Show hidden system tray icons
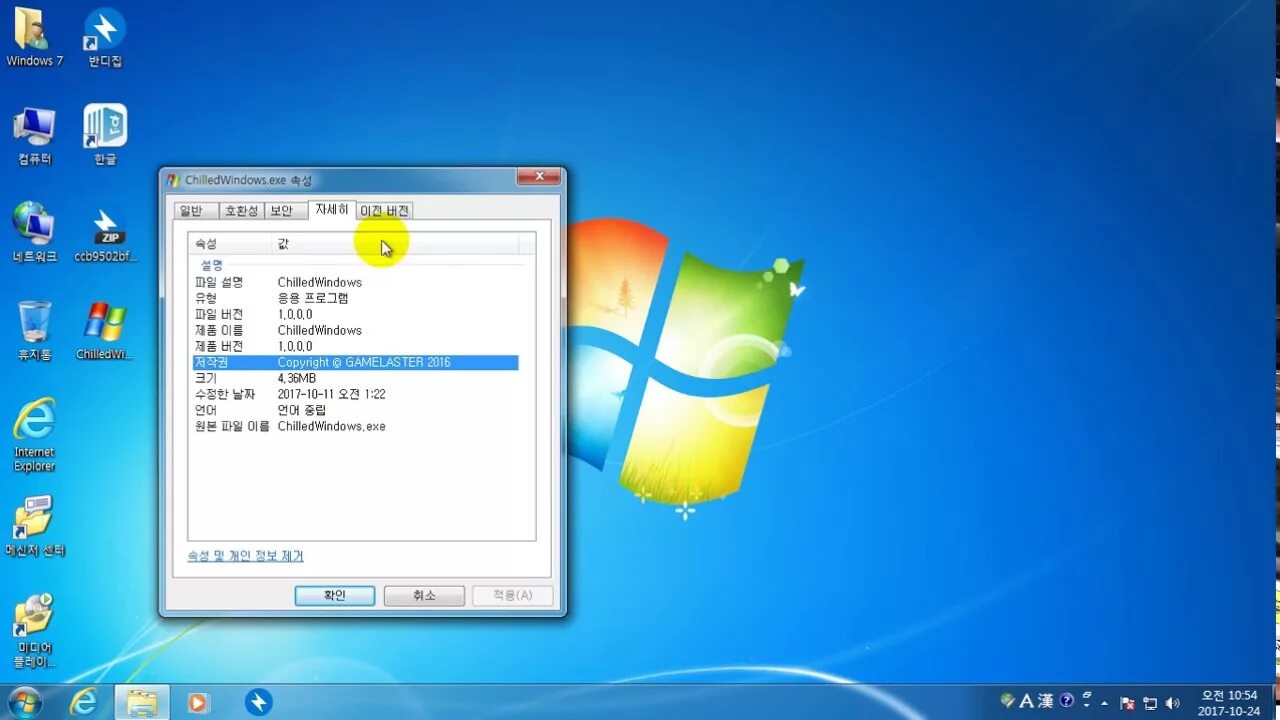1280x720 pixels. [x=1104, y=703]
